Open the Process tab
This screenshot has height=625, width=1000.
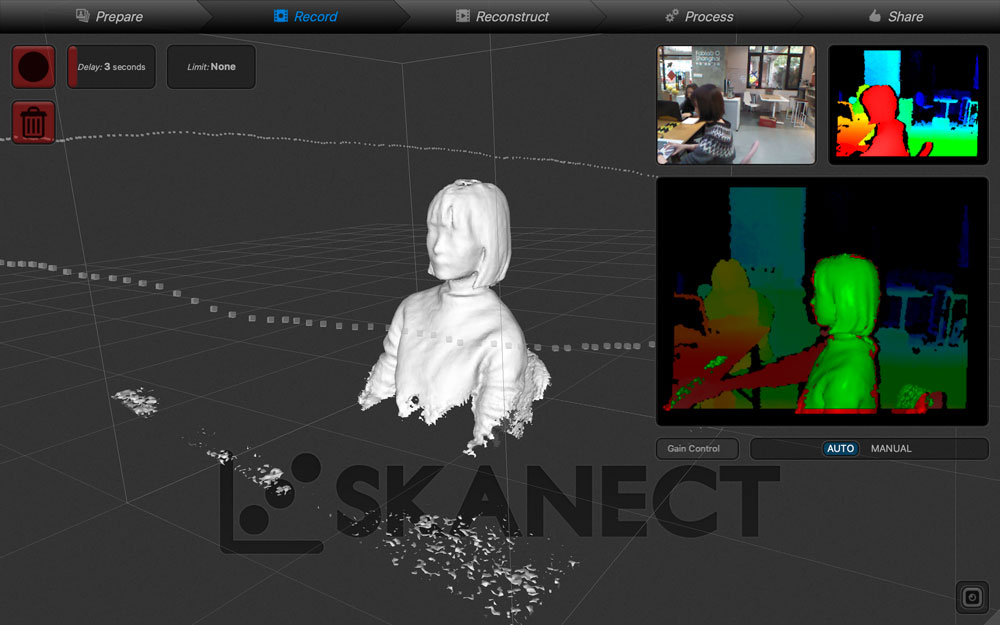pyautogui.click(x=699, y=16)
